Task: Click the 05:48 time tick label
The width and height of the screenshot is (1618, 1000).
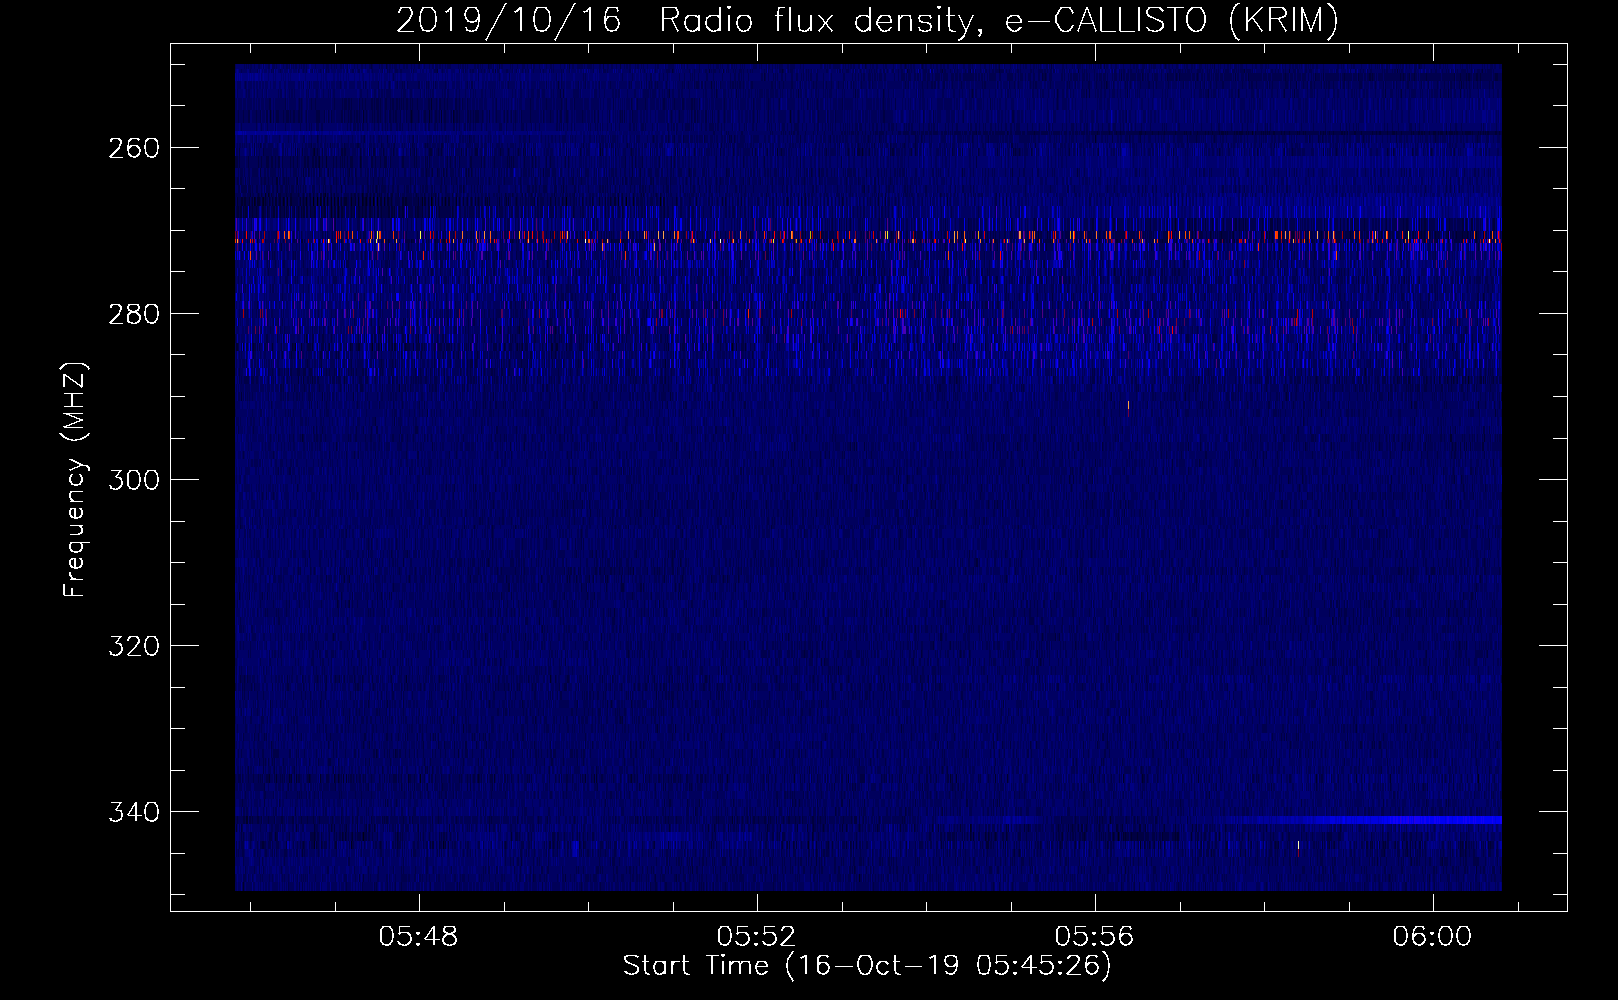Action: [x=418, y=937]
